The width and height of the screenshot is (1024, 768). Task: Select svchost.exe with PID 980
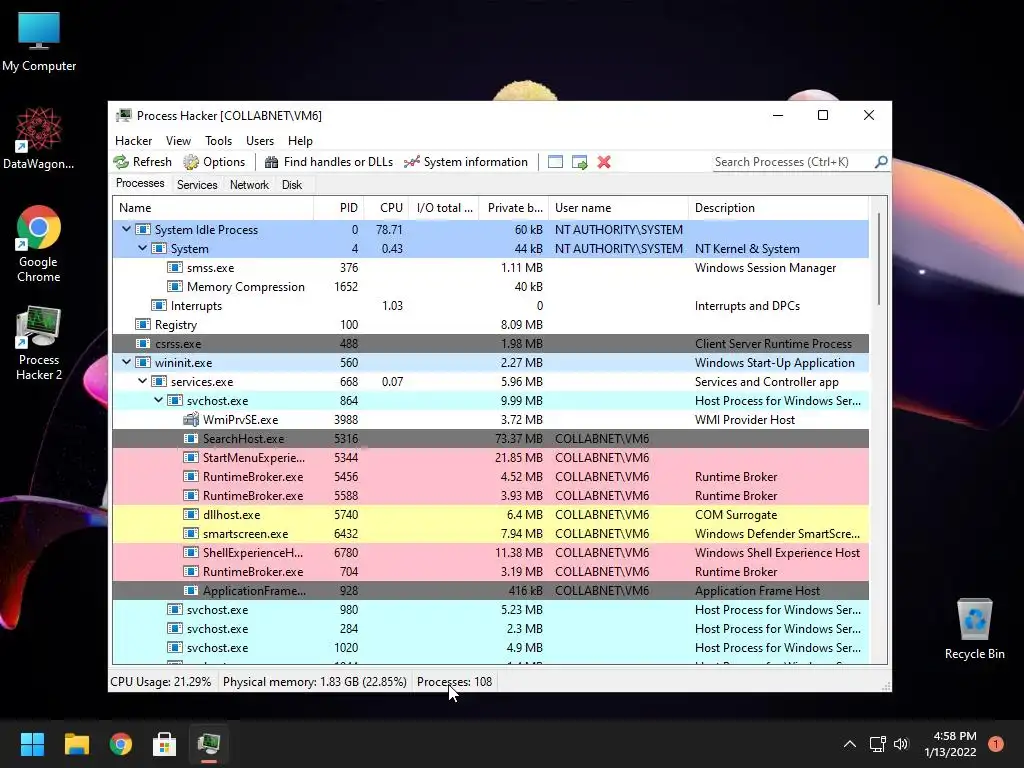coord(490,609)
